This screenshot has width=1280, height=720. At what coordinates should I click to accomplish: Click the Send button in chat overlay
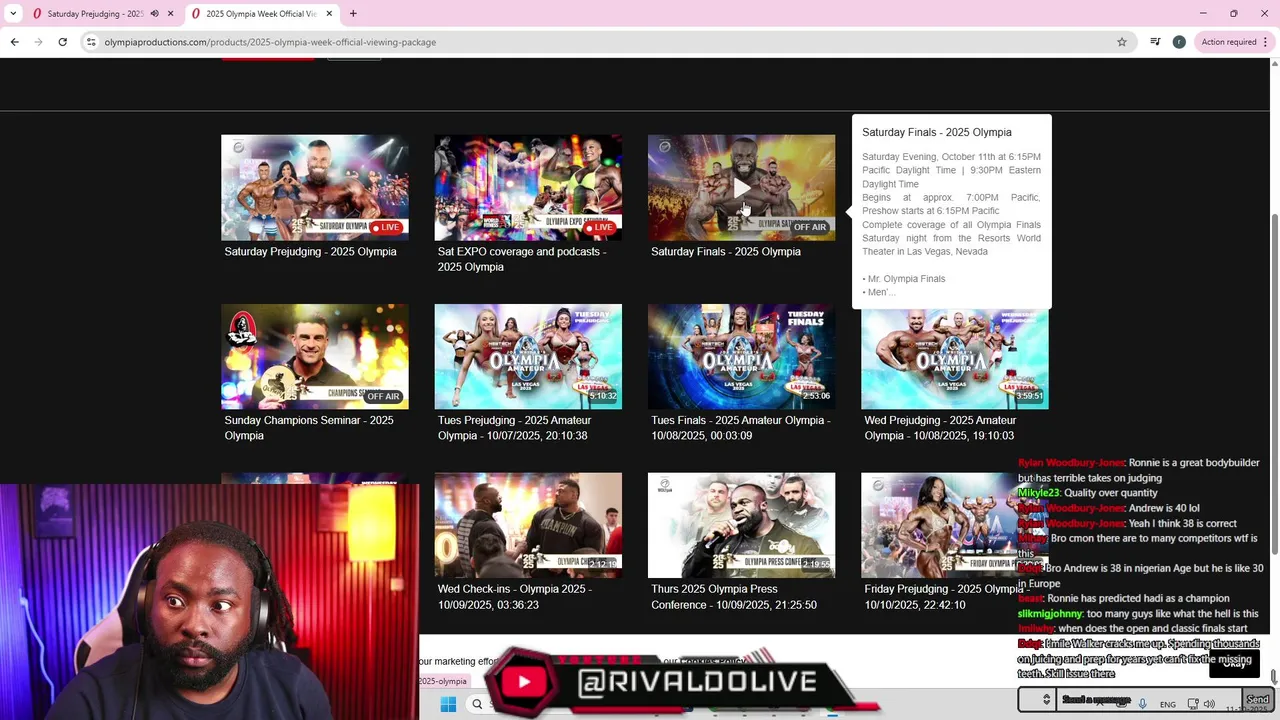point(1258,700)
